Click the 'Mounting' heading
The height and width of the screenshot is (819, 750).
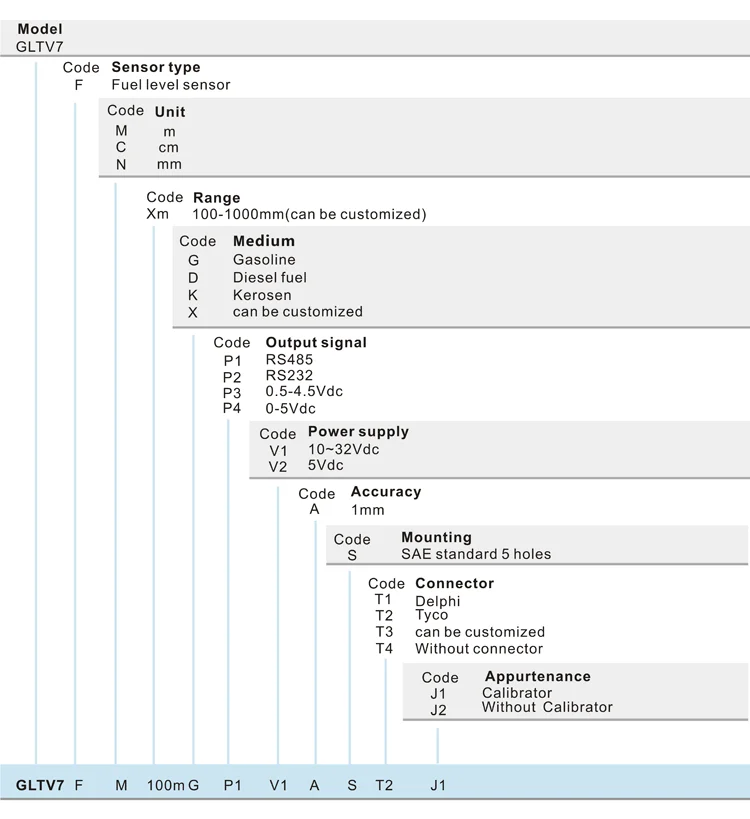click(x=437, y=537)
